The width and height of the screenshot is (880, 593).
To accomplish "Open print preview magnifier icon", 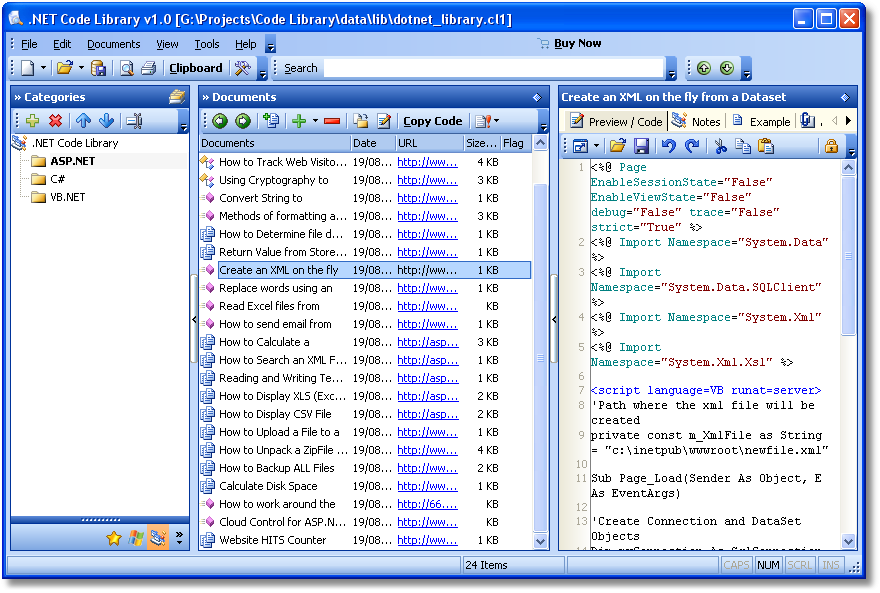I will pos(127,68).
